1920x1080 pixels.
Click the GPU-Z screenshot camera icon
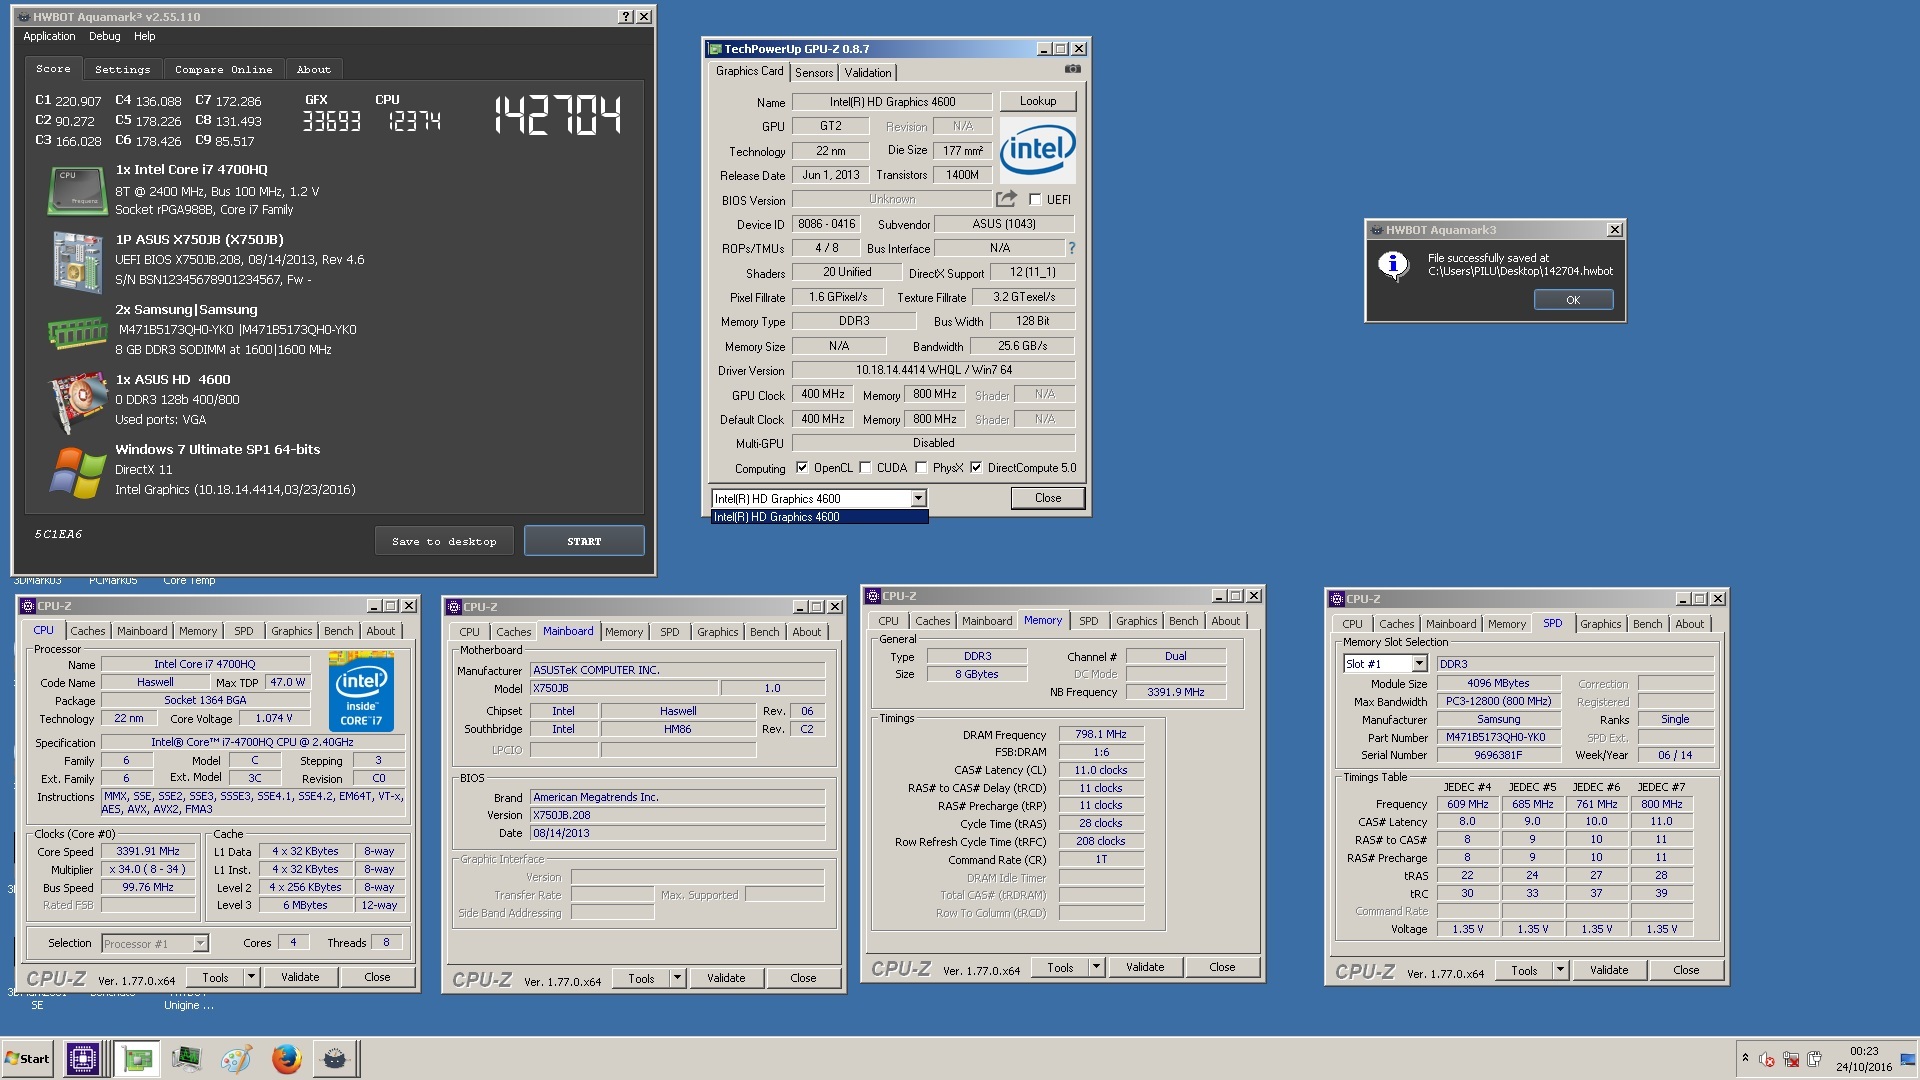click(1072, 69)
